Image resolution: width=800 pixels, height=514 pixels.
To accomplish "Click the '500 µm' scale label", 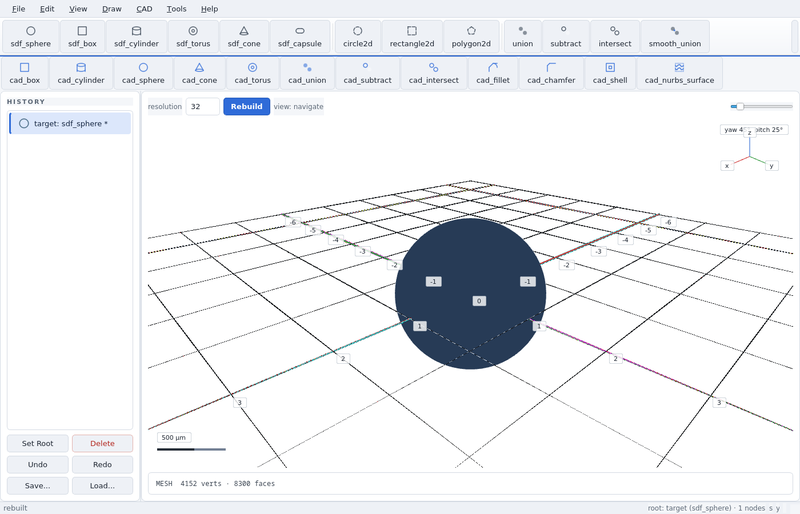I will (x=173, y=437).
